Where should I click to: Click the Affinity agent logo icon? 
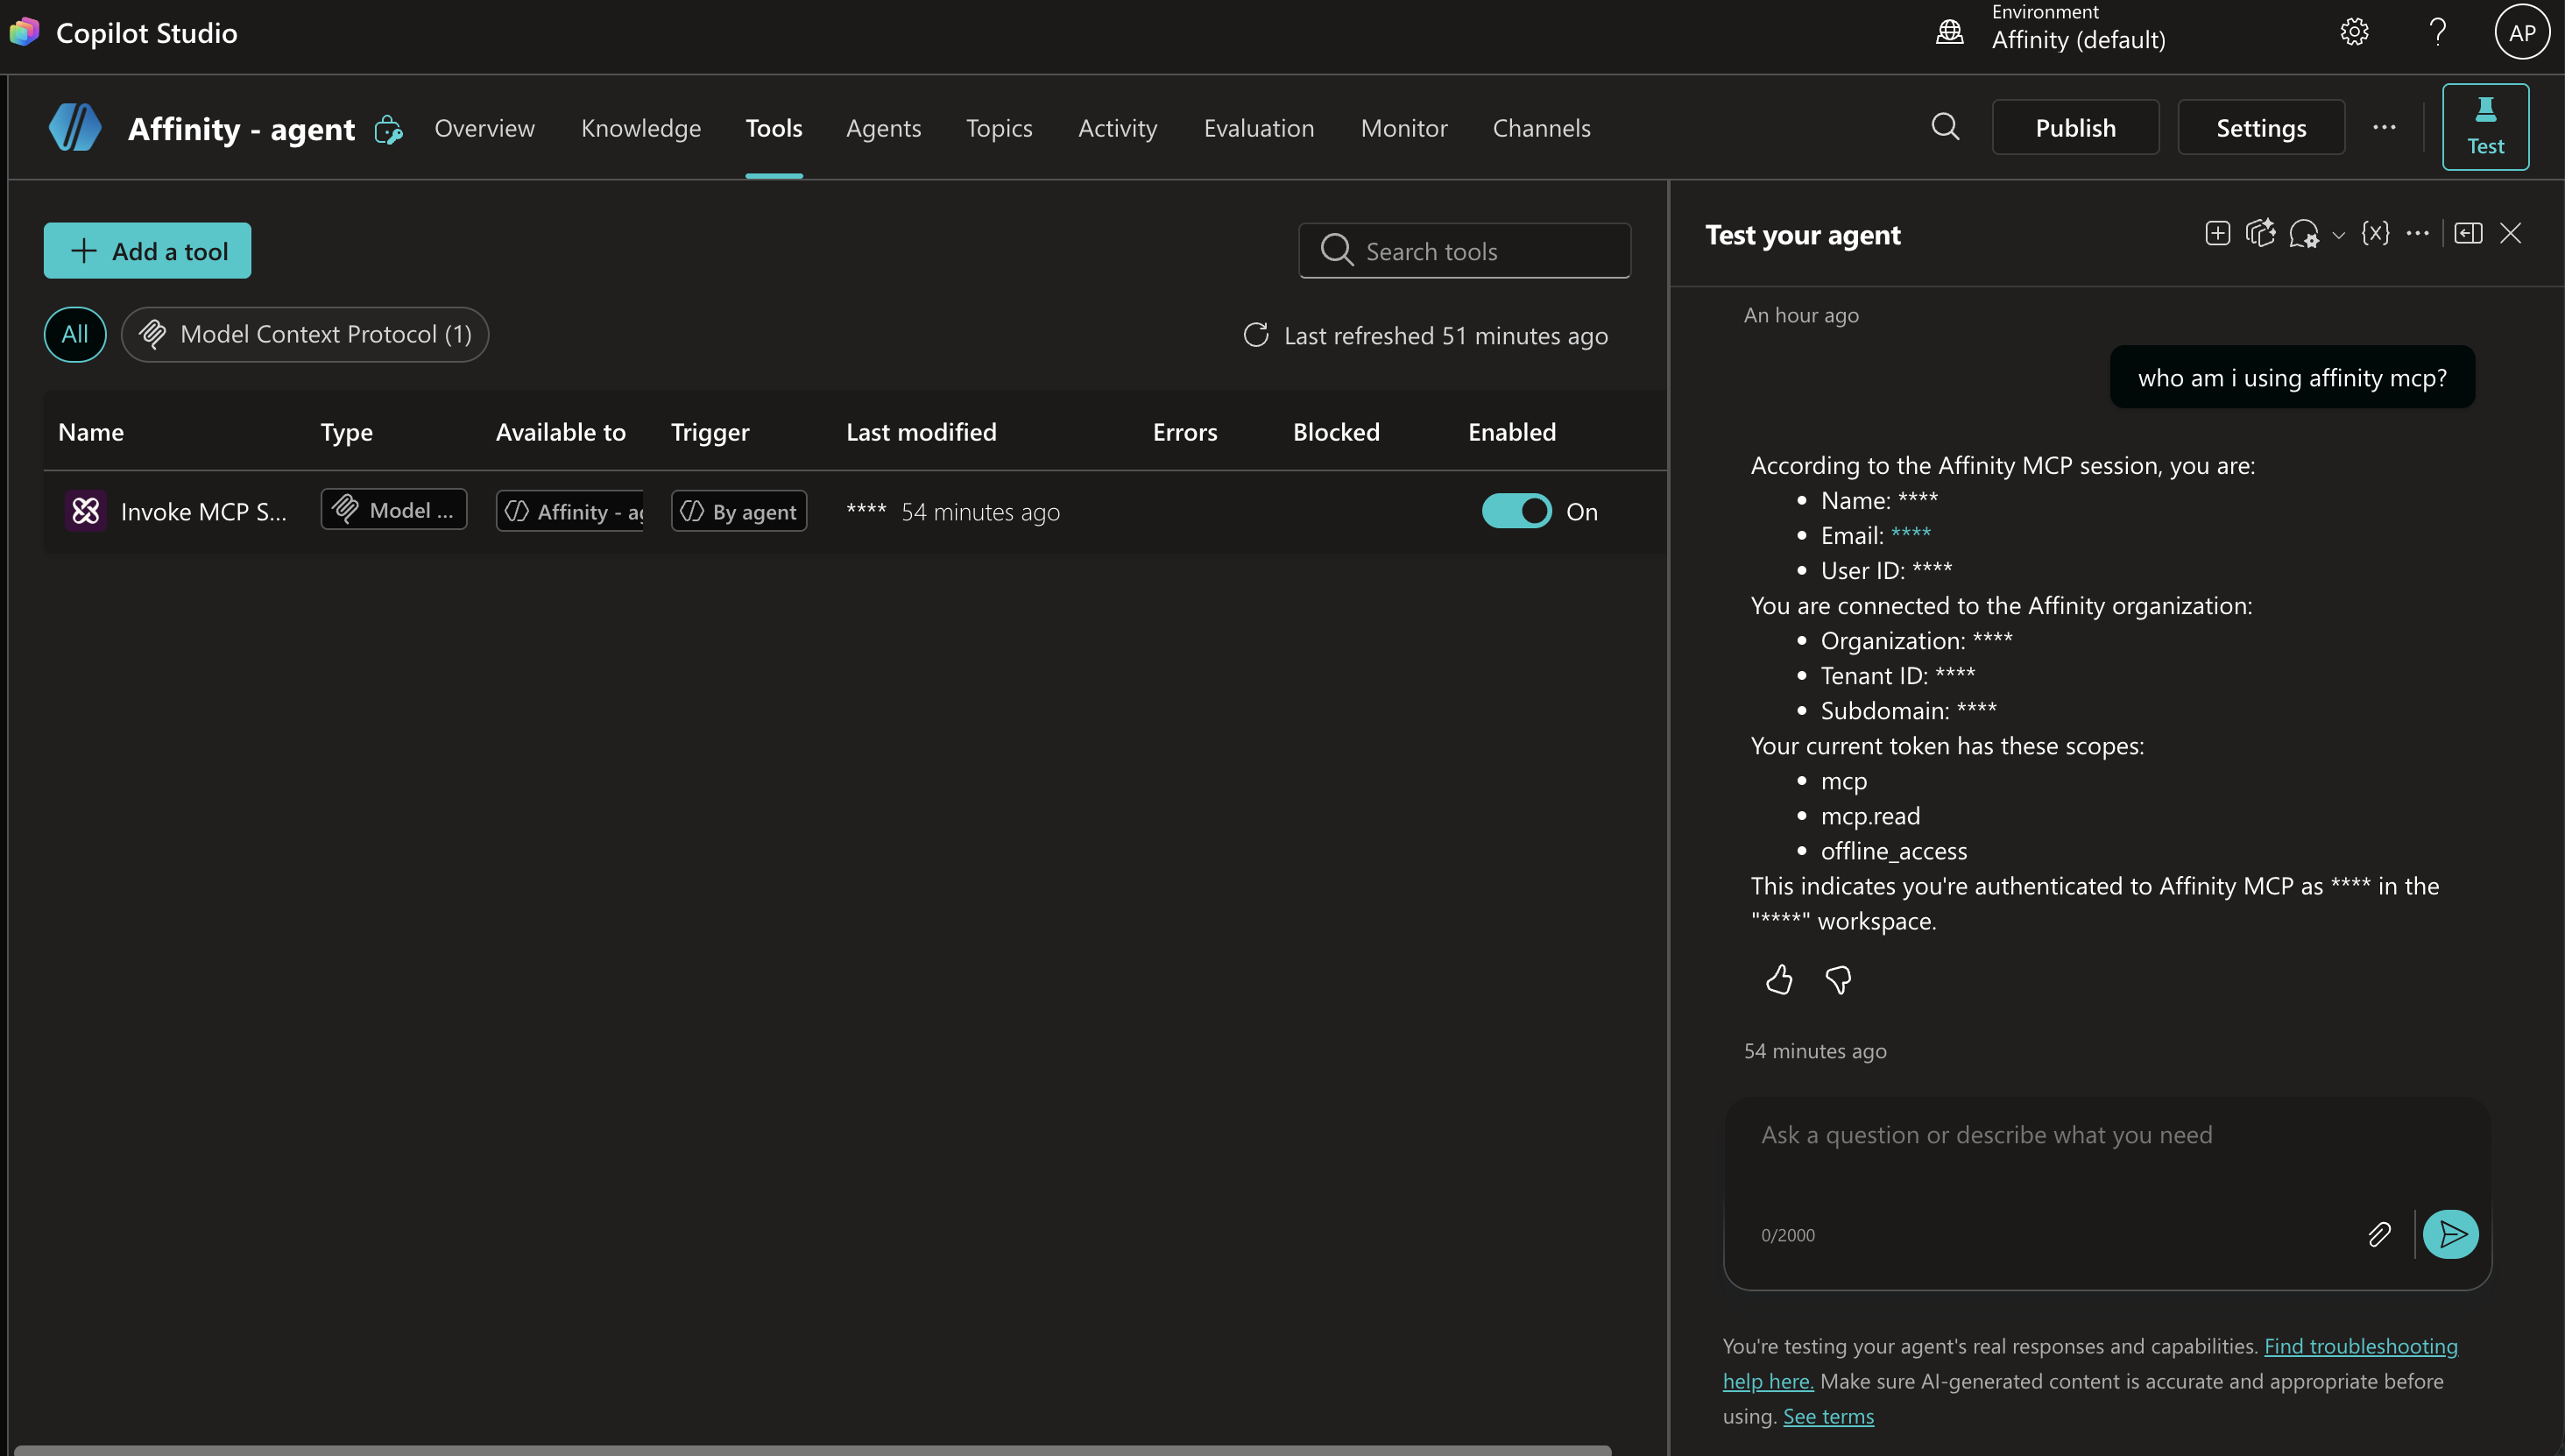75,127
